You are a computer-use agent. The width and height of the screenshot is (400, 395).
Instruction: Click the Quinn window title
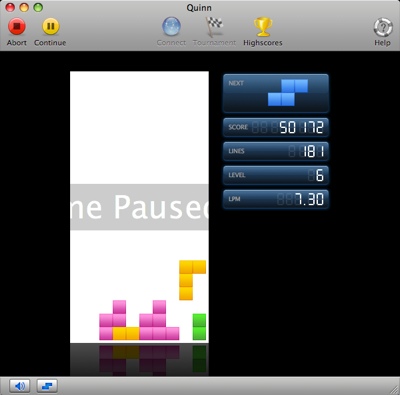[x=199, y=8]
